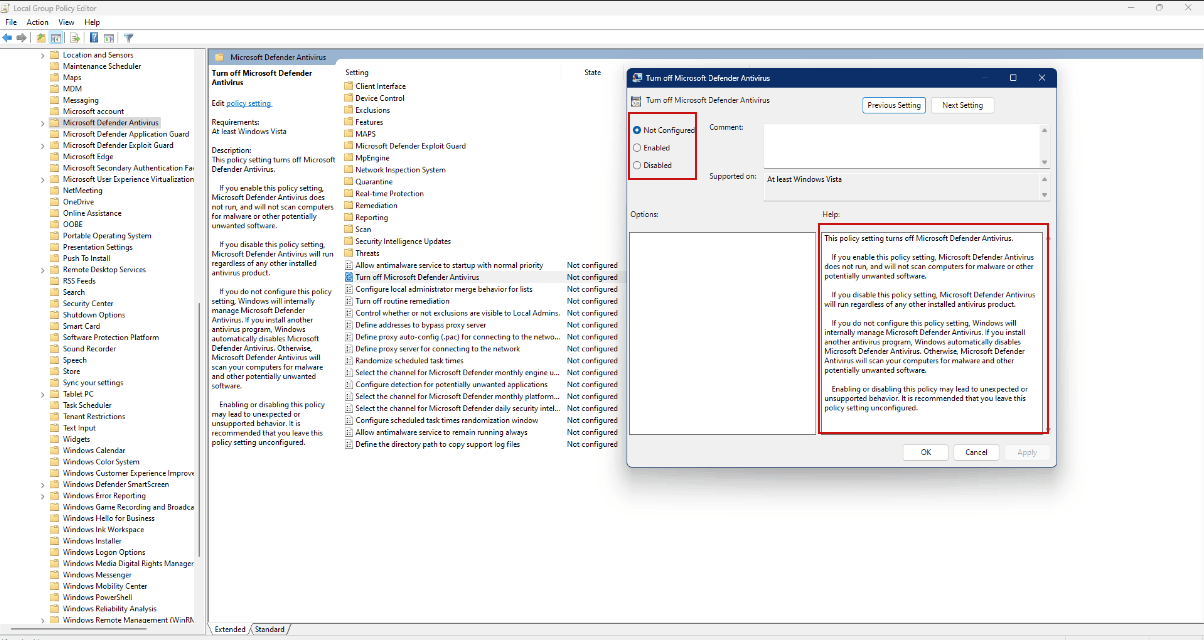Select the Security Center tree item
This screenshot has width=1204, height=640.
88,303
